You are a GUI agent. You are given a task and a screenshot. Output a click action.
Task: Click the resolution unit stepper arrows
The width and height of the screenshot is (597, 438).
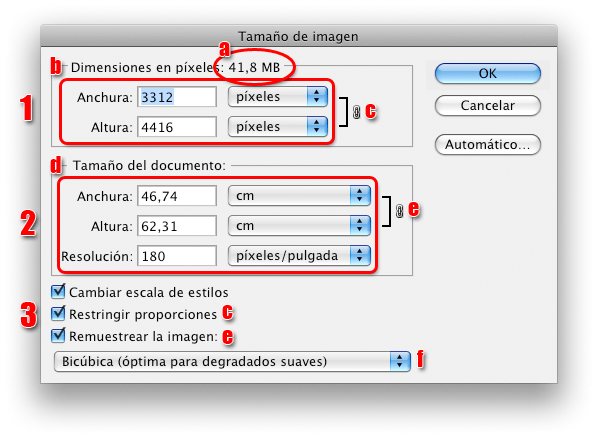360,255
